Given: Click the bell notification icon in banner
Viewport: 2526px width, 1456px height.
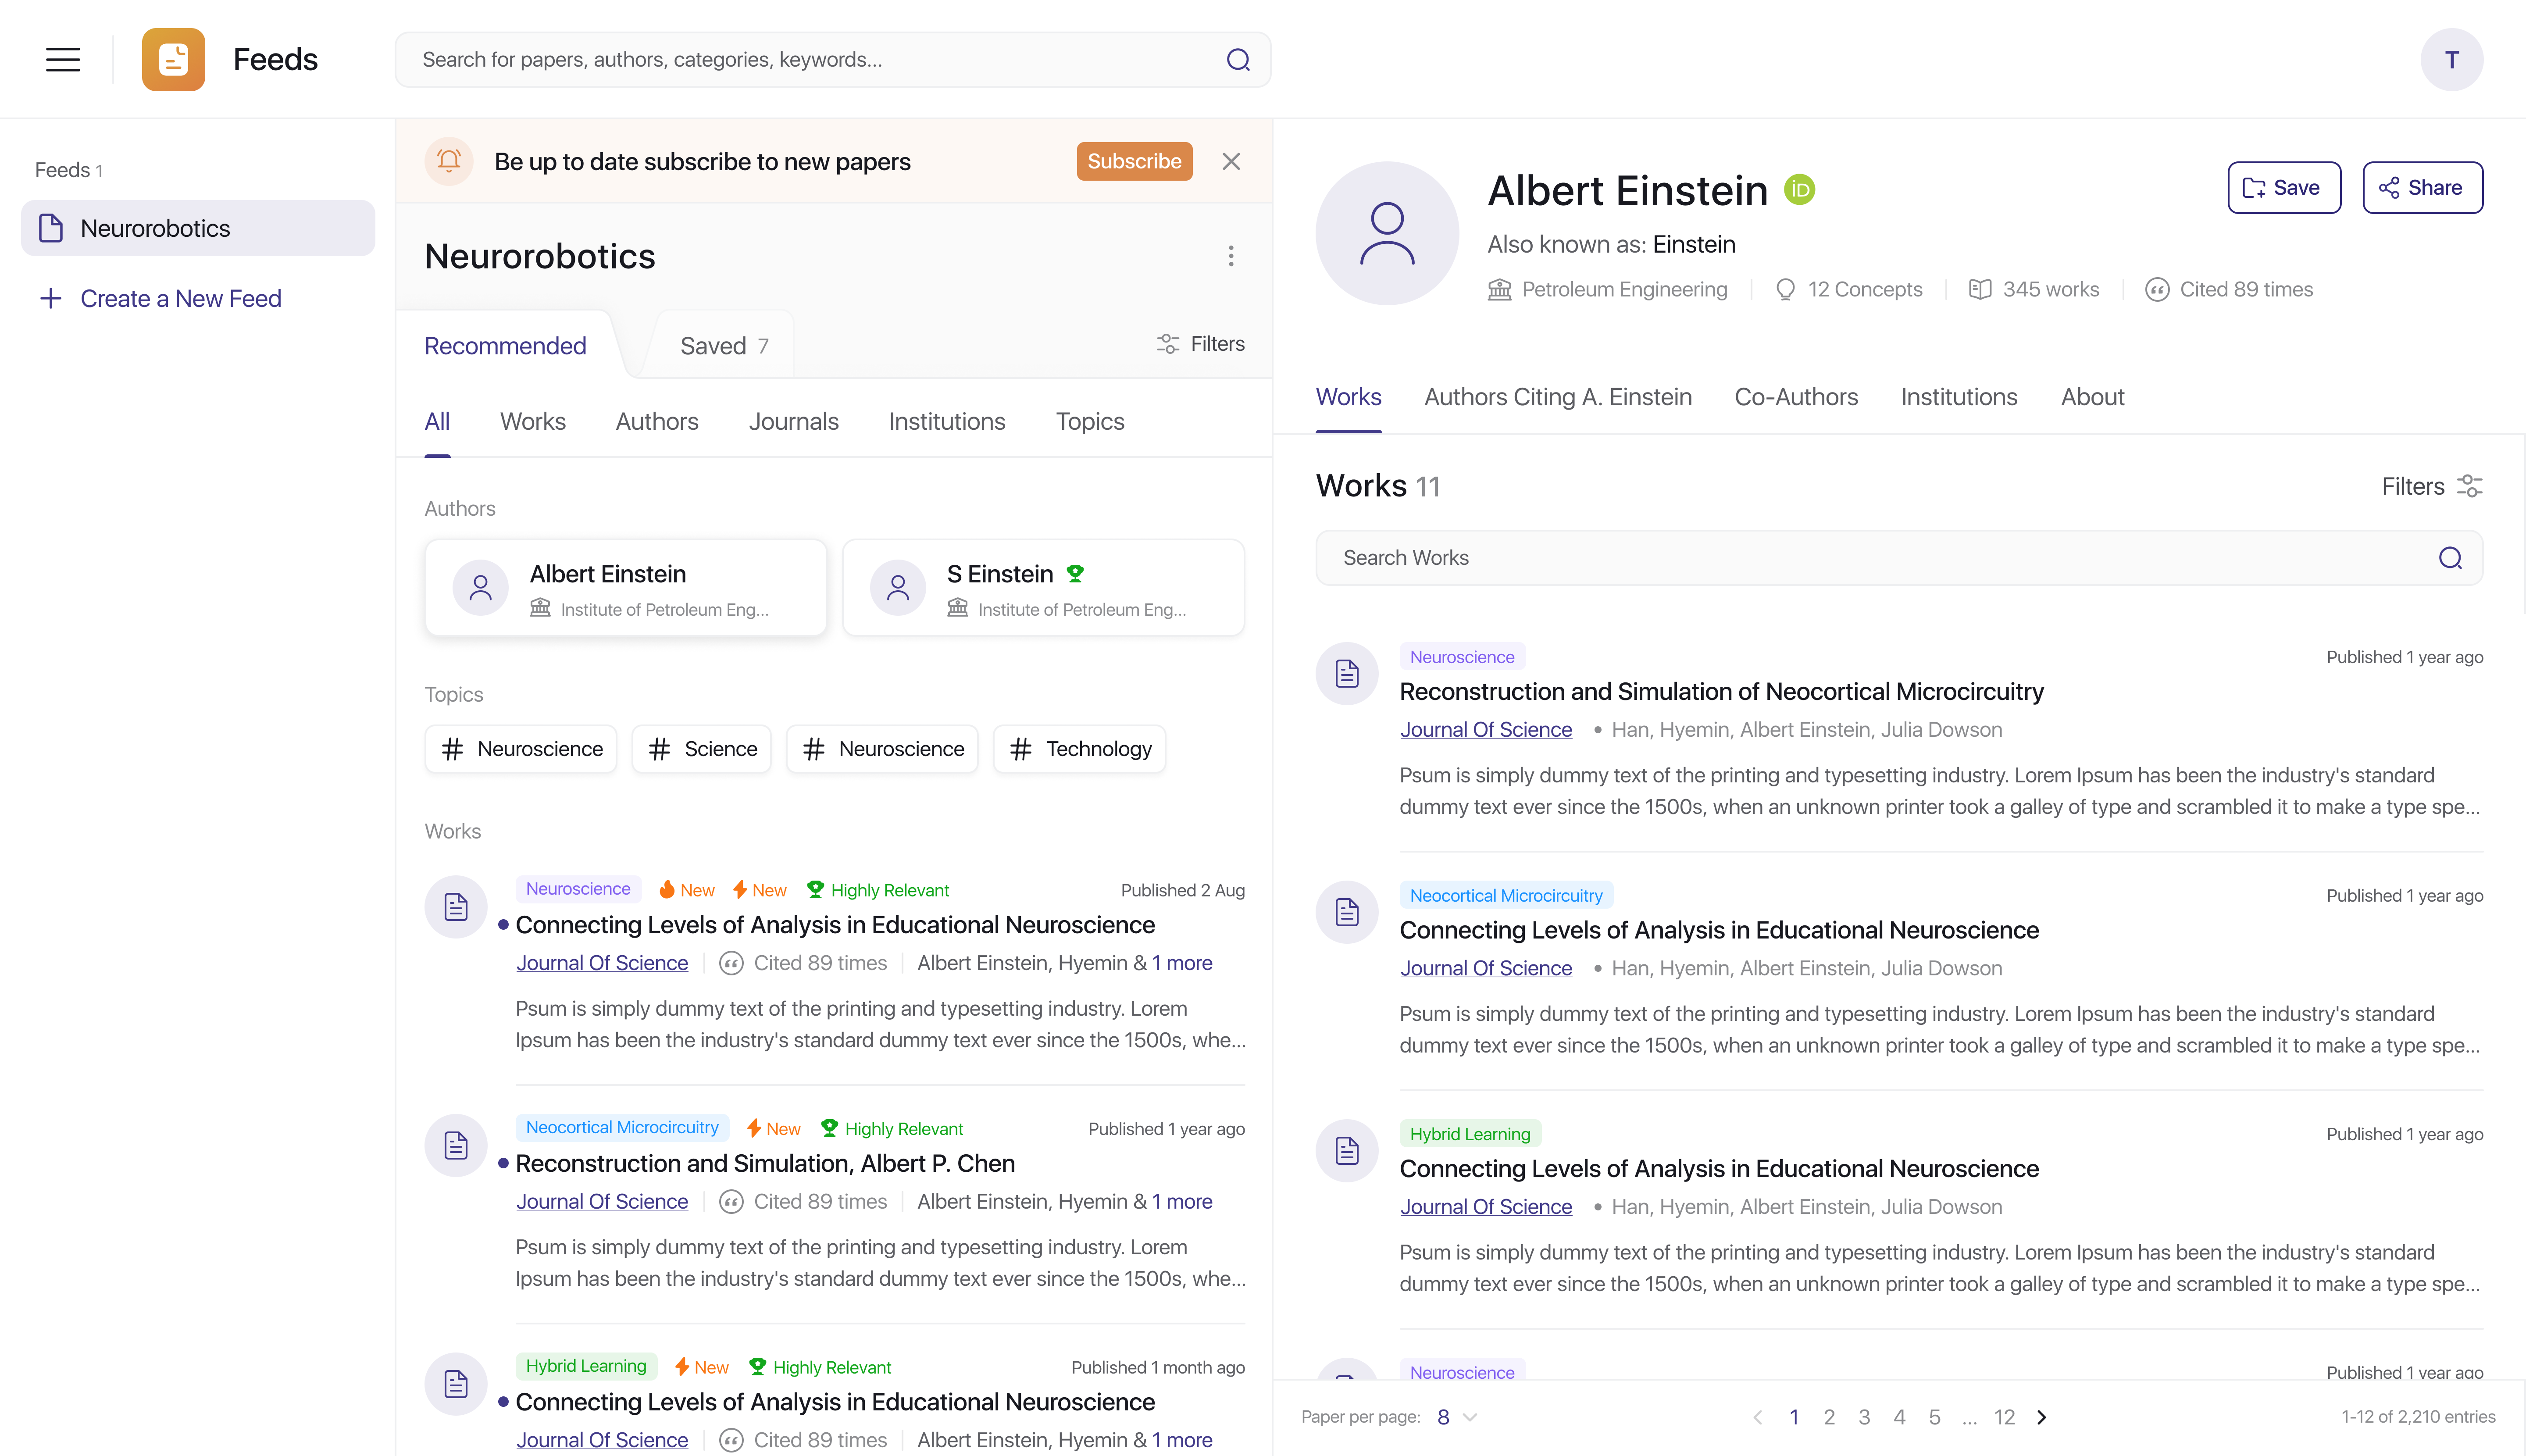Looking at the screenshot, I should point(449,161).
